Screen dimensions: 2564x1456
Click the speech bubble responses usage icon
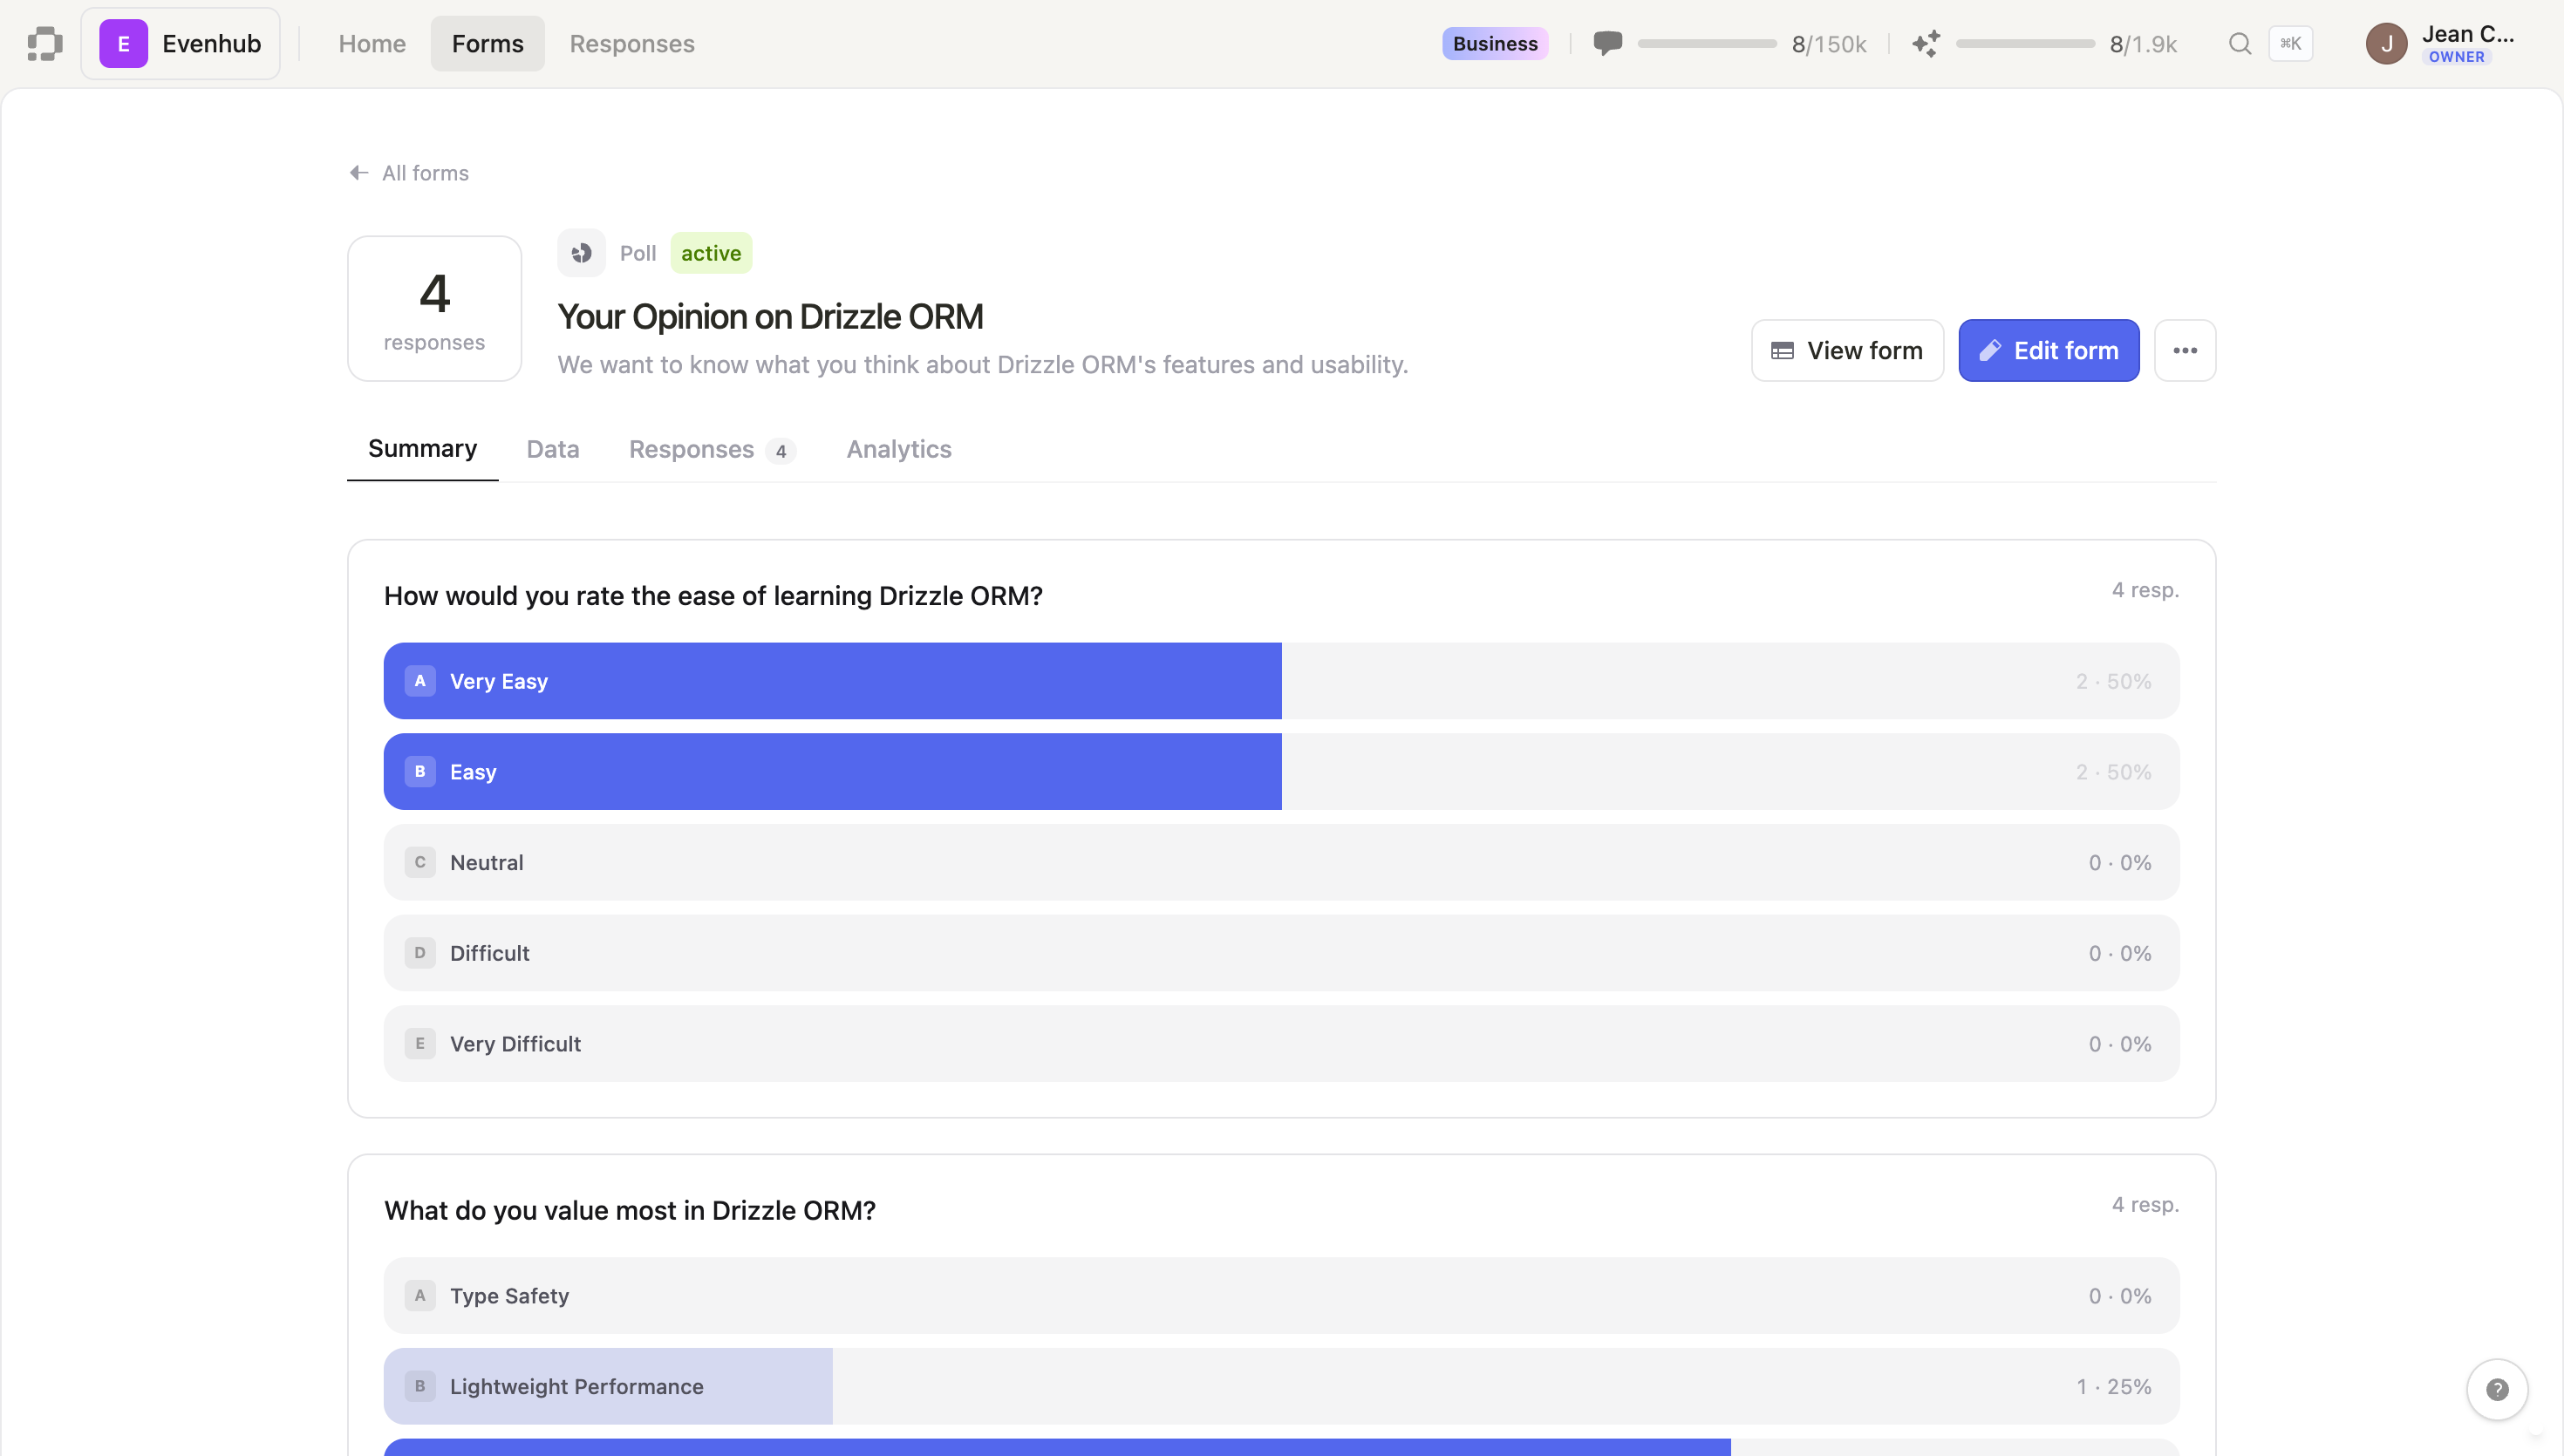(x=1608, y=44)
